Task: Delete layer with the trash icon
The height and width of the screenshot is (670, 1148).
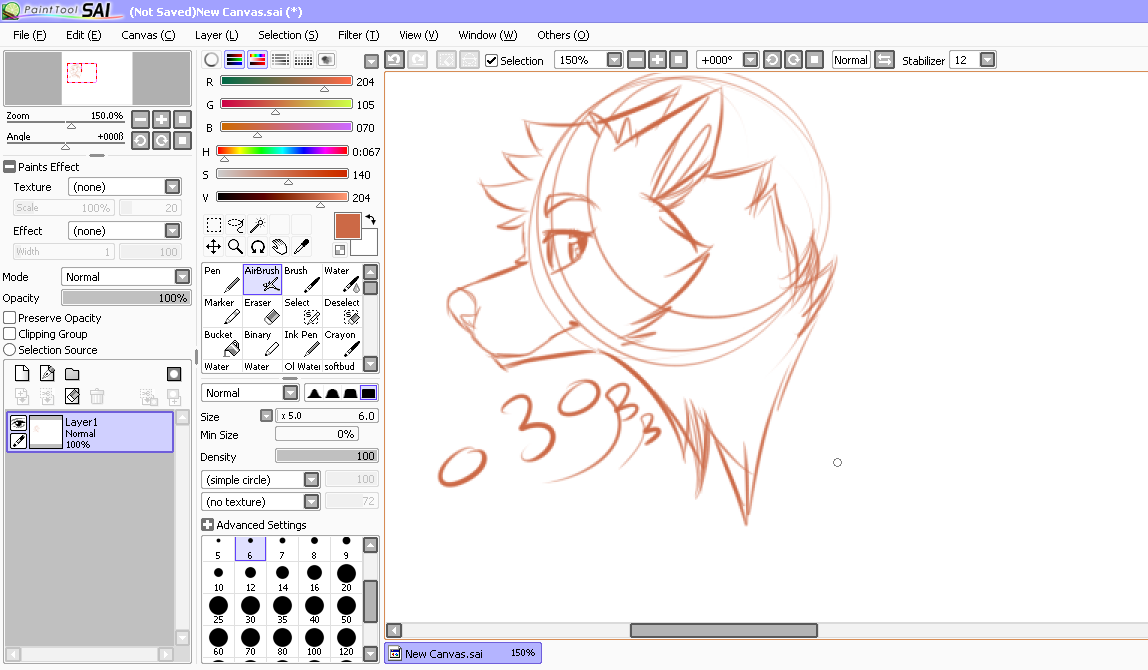Action: (97, 396)
